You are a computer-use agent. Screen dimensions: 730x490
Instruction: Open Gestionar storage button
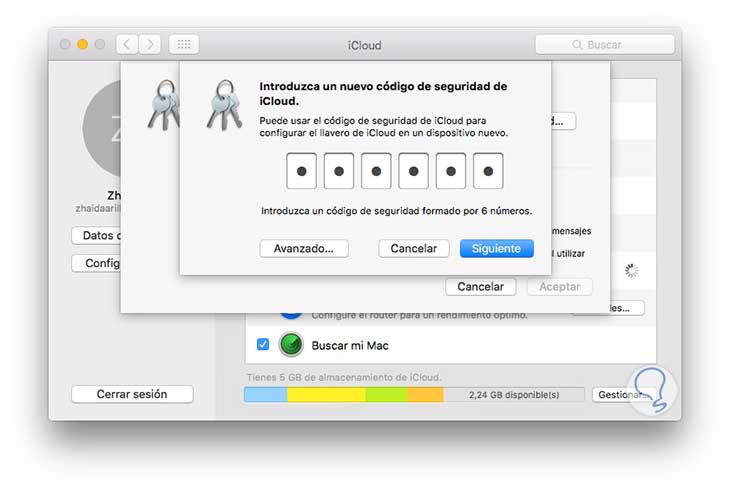click(624, 395)
